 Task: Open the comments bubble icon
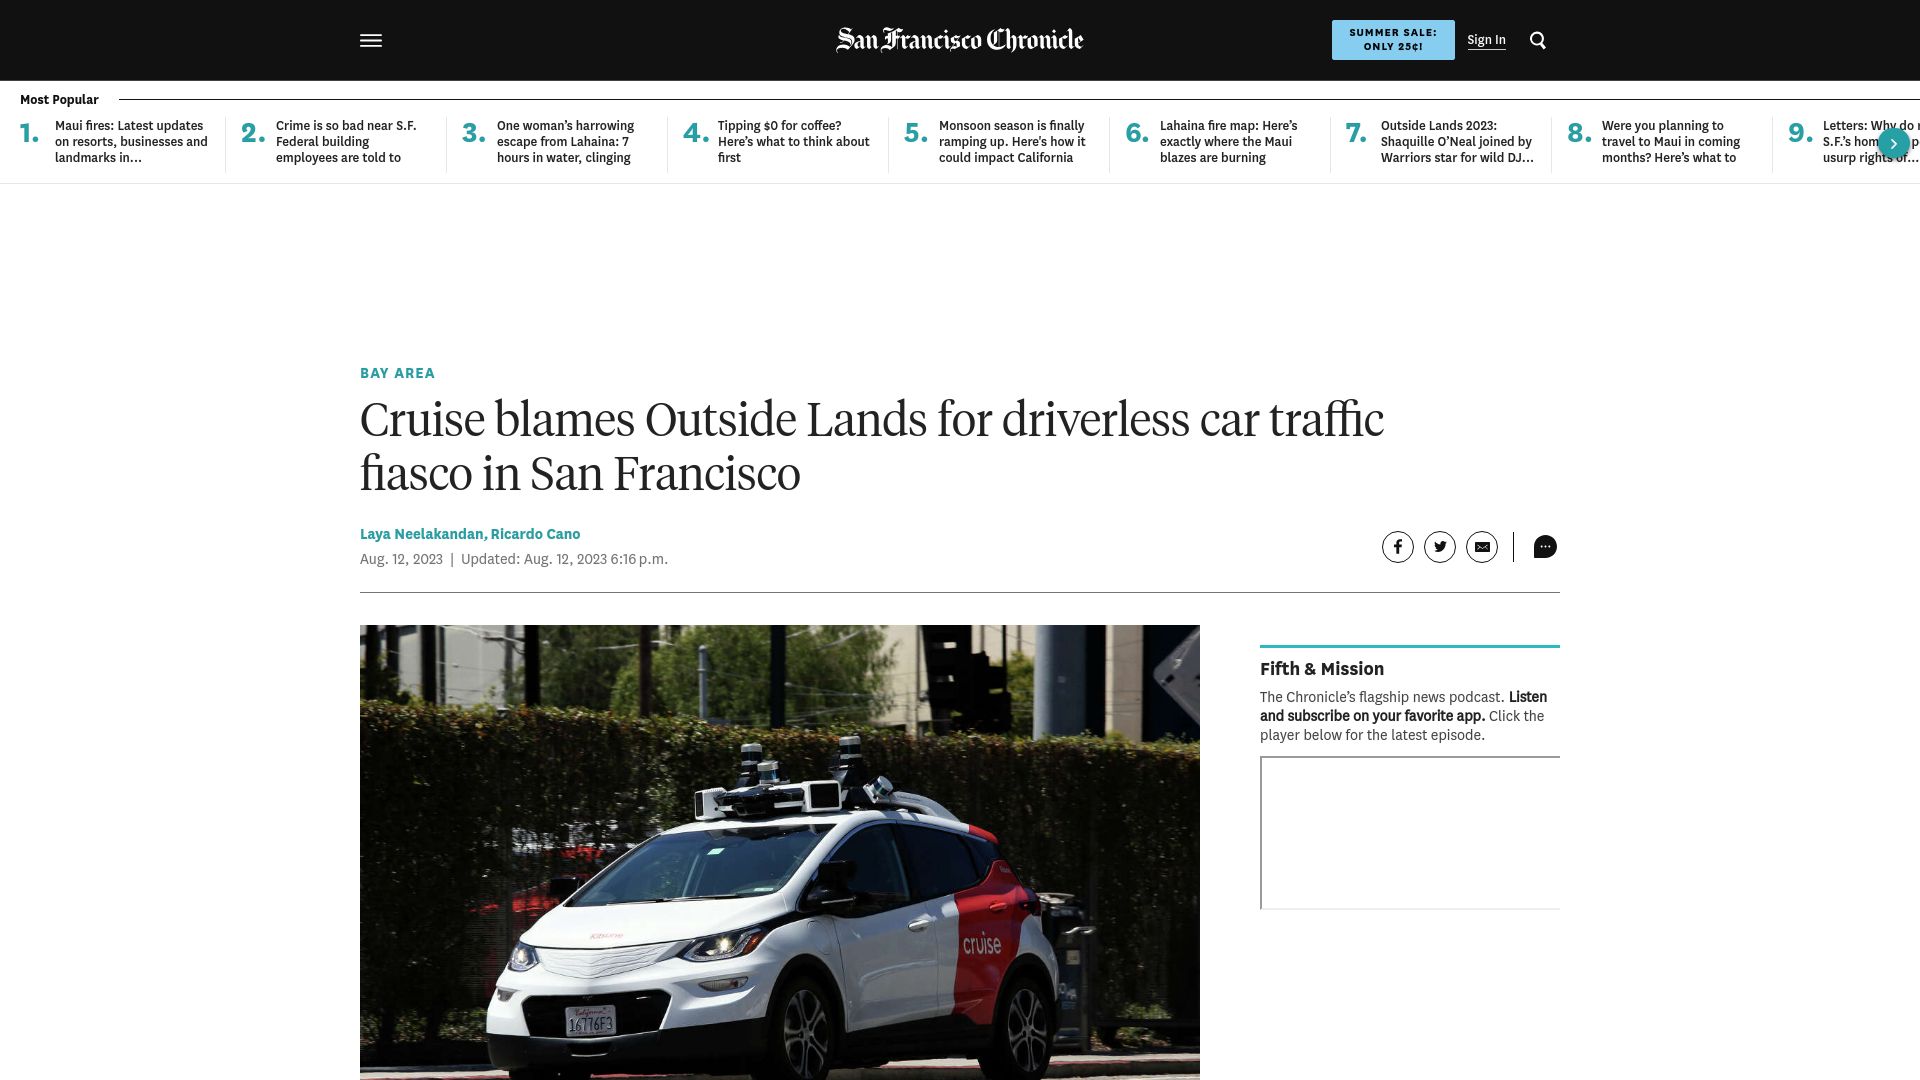point(1545,547)
